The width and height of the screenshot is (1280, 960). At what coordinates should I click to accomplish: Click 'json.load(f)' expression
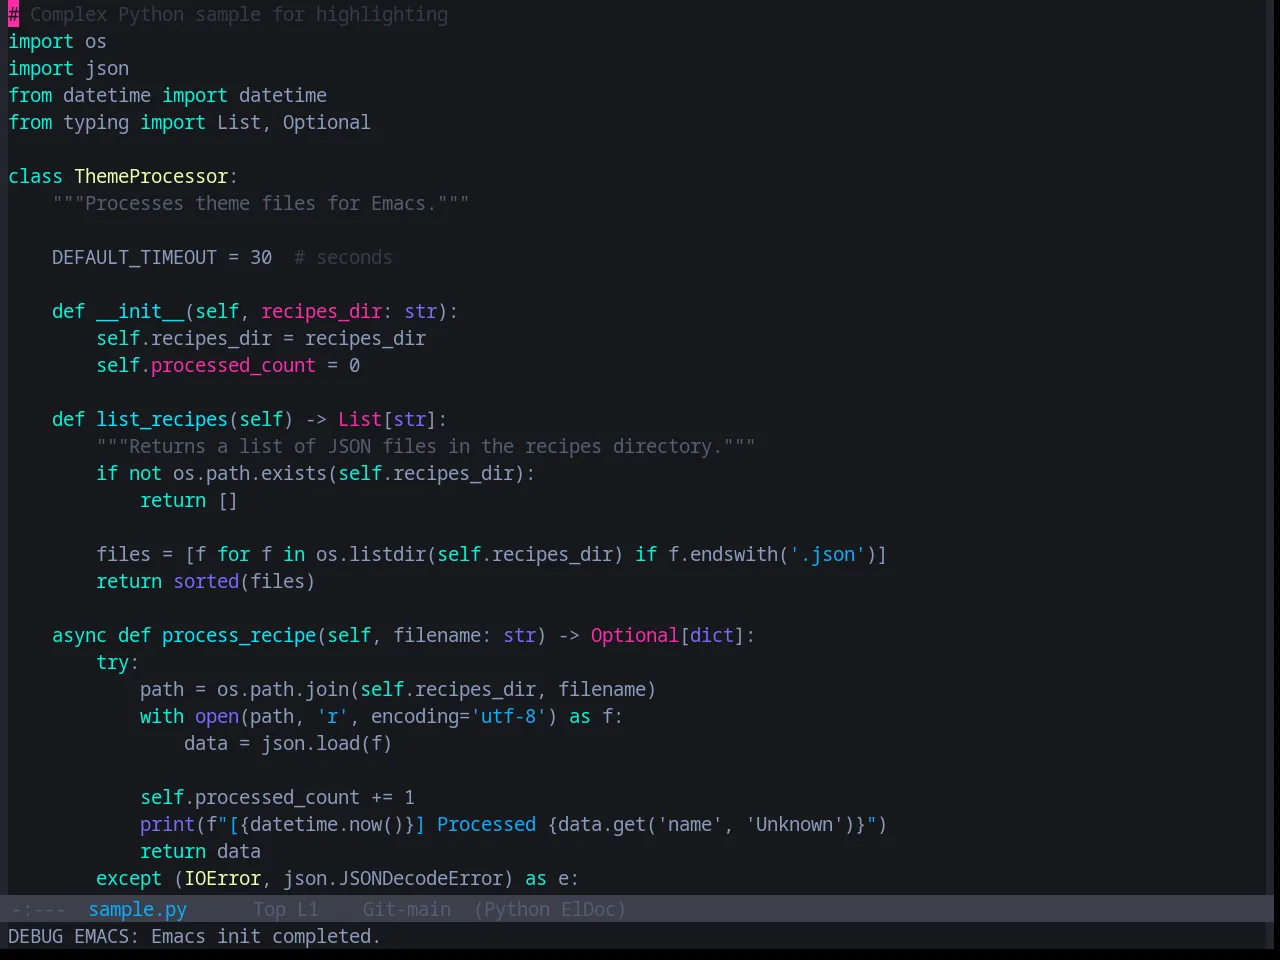327,743
